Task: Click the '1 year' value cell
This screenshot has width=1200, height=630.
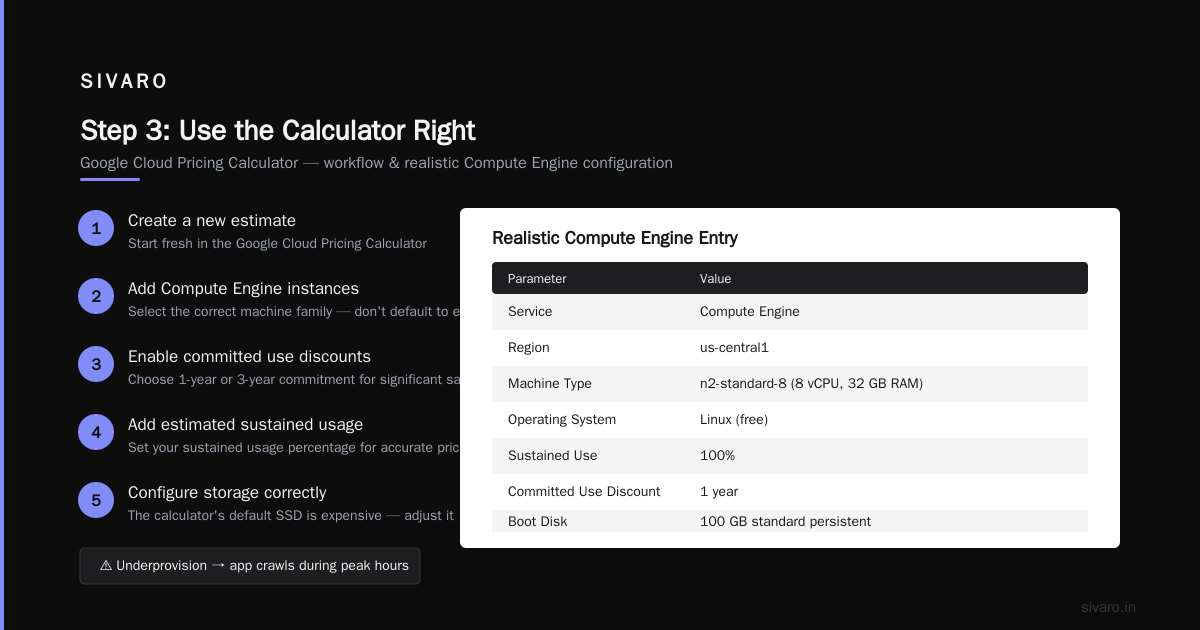Action: pos(719,492)
